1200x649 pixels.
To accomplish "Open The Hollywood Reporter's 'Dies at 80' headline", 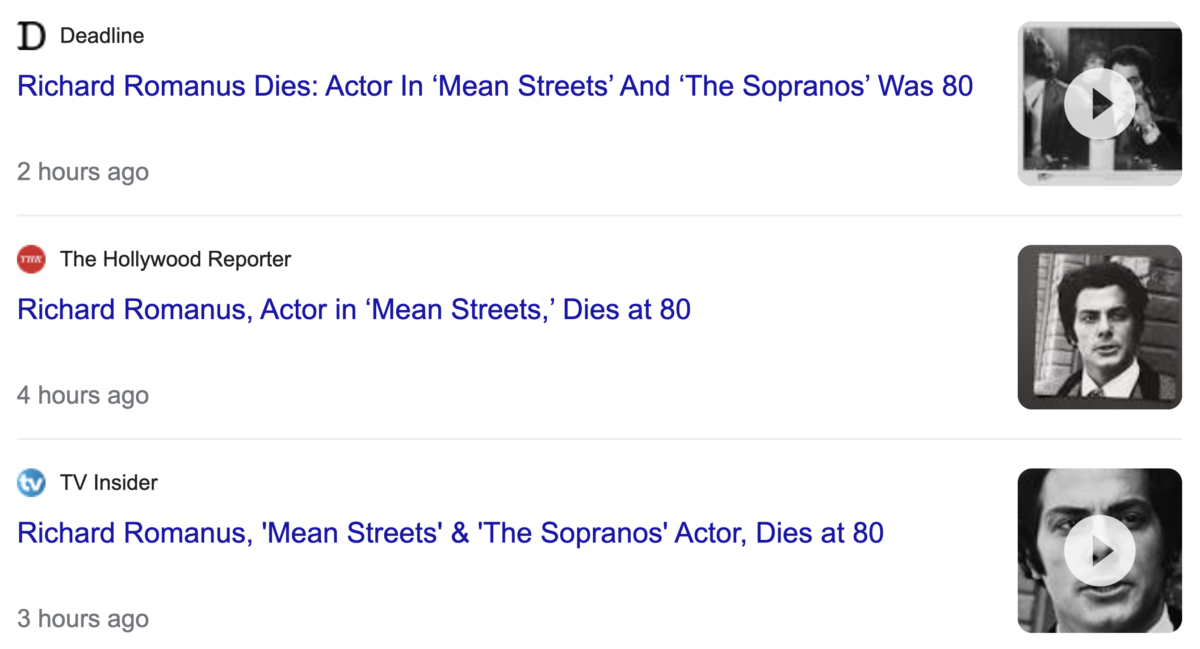I will click(354, 309).
